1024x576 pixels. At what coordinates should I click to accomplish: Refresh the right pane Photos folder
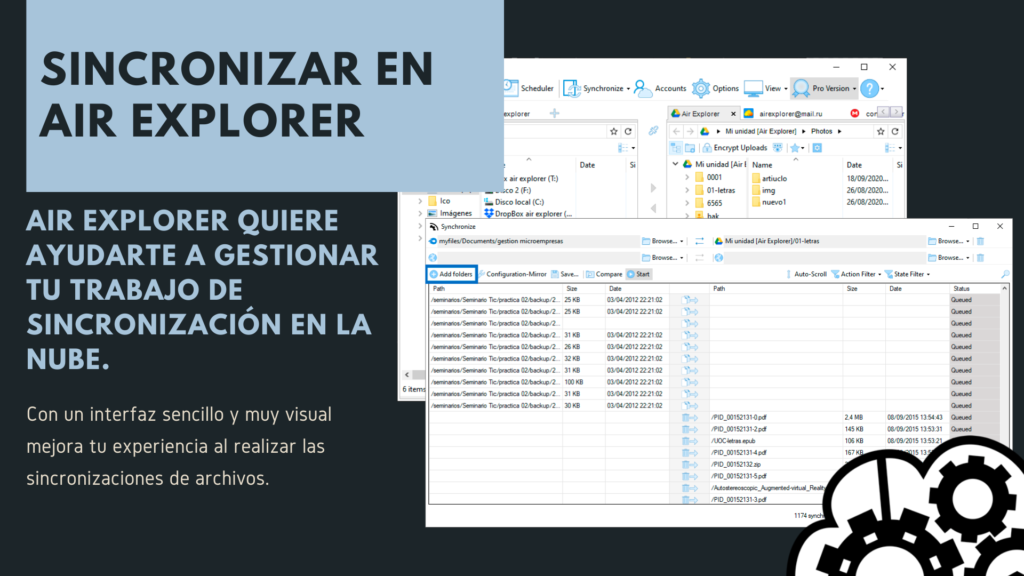pos(895,131)
